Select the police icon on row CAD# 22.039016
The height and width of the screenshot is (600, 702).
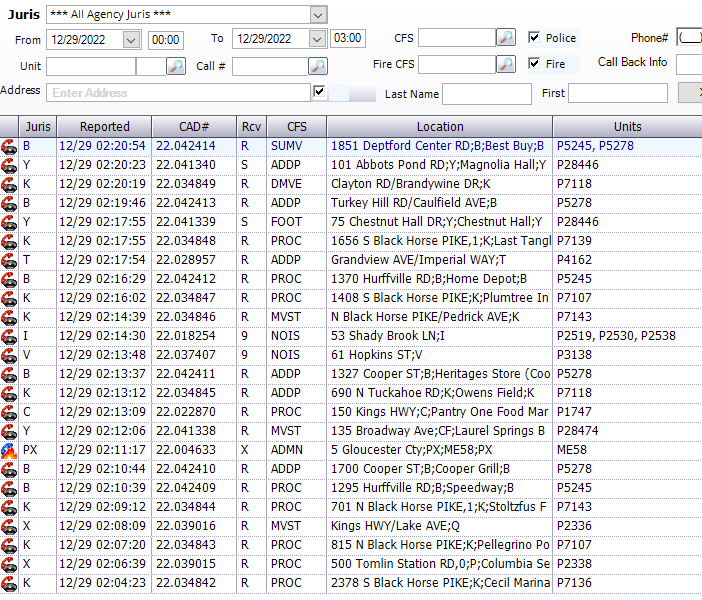tap(9, 526)
